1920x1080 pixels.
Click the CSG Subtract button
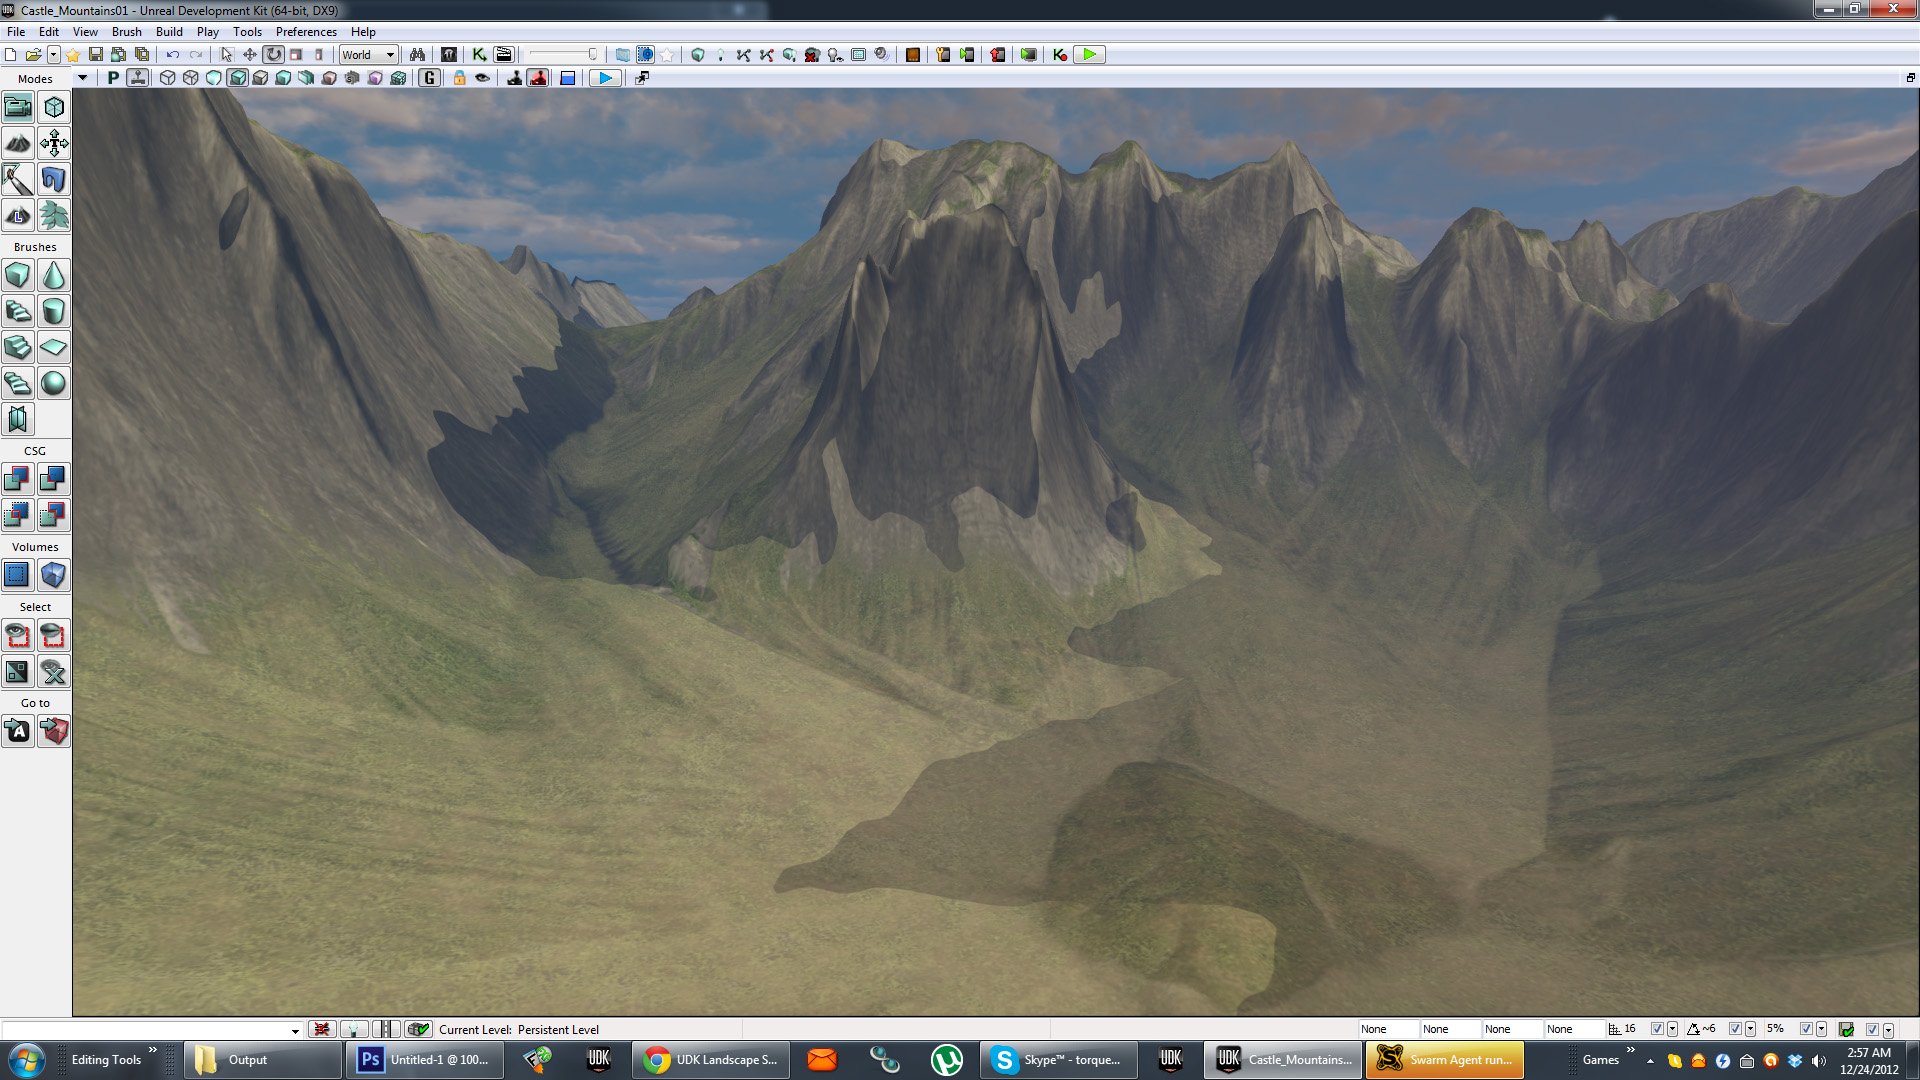(x=53, y=479)
